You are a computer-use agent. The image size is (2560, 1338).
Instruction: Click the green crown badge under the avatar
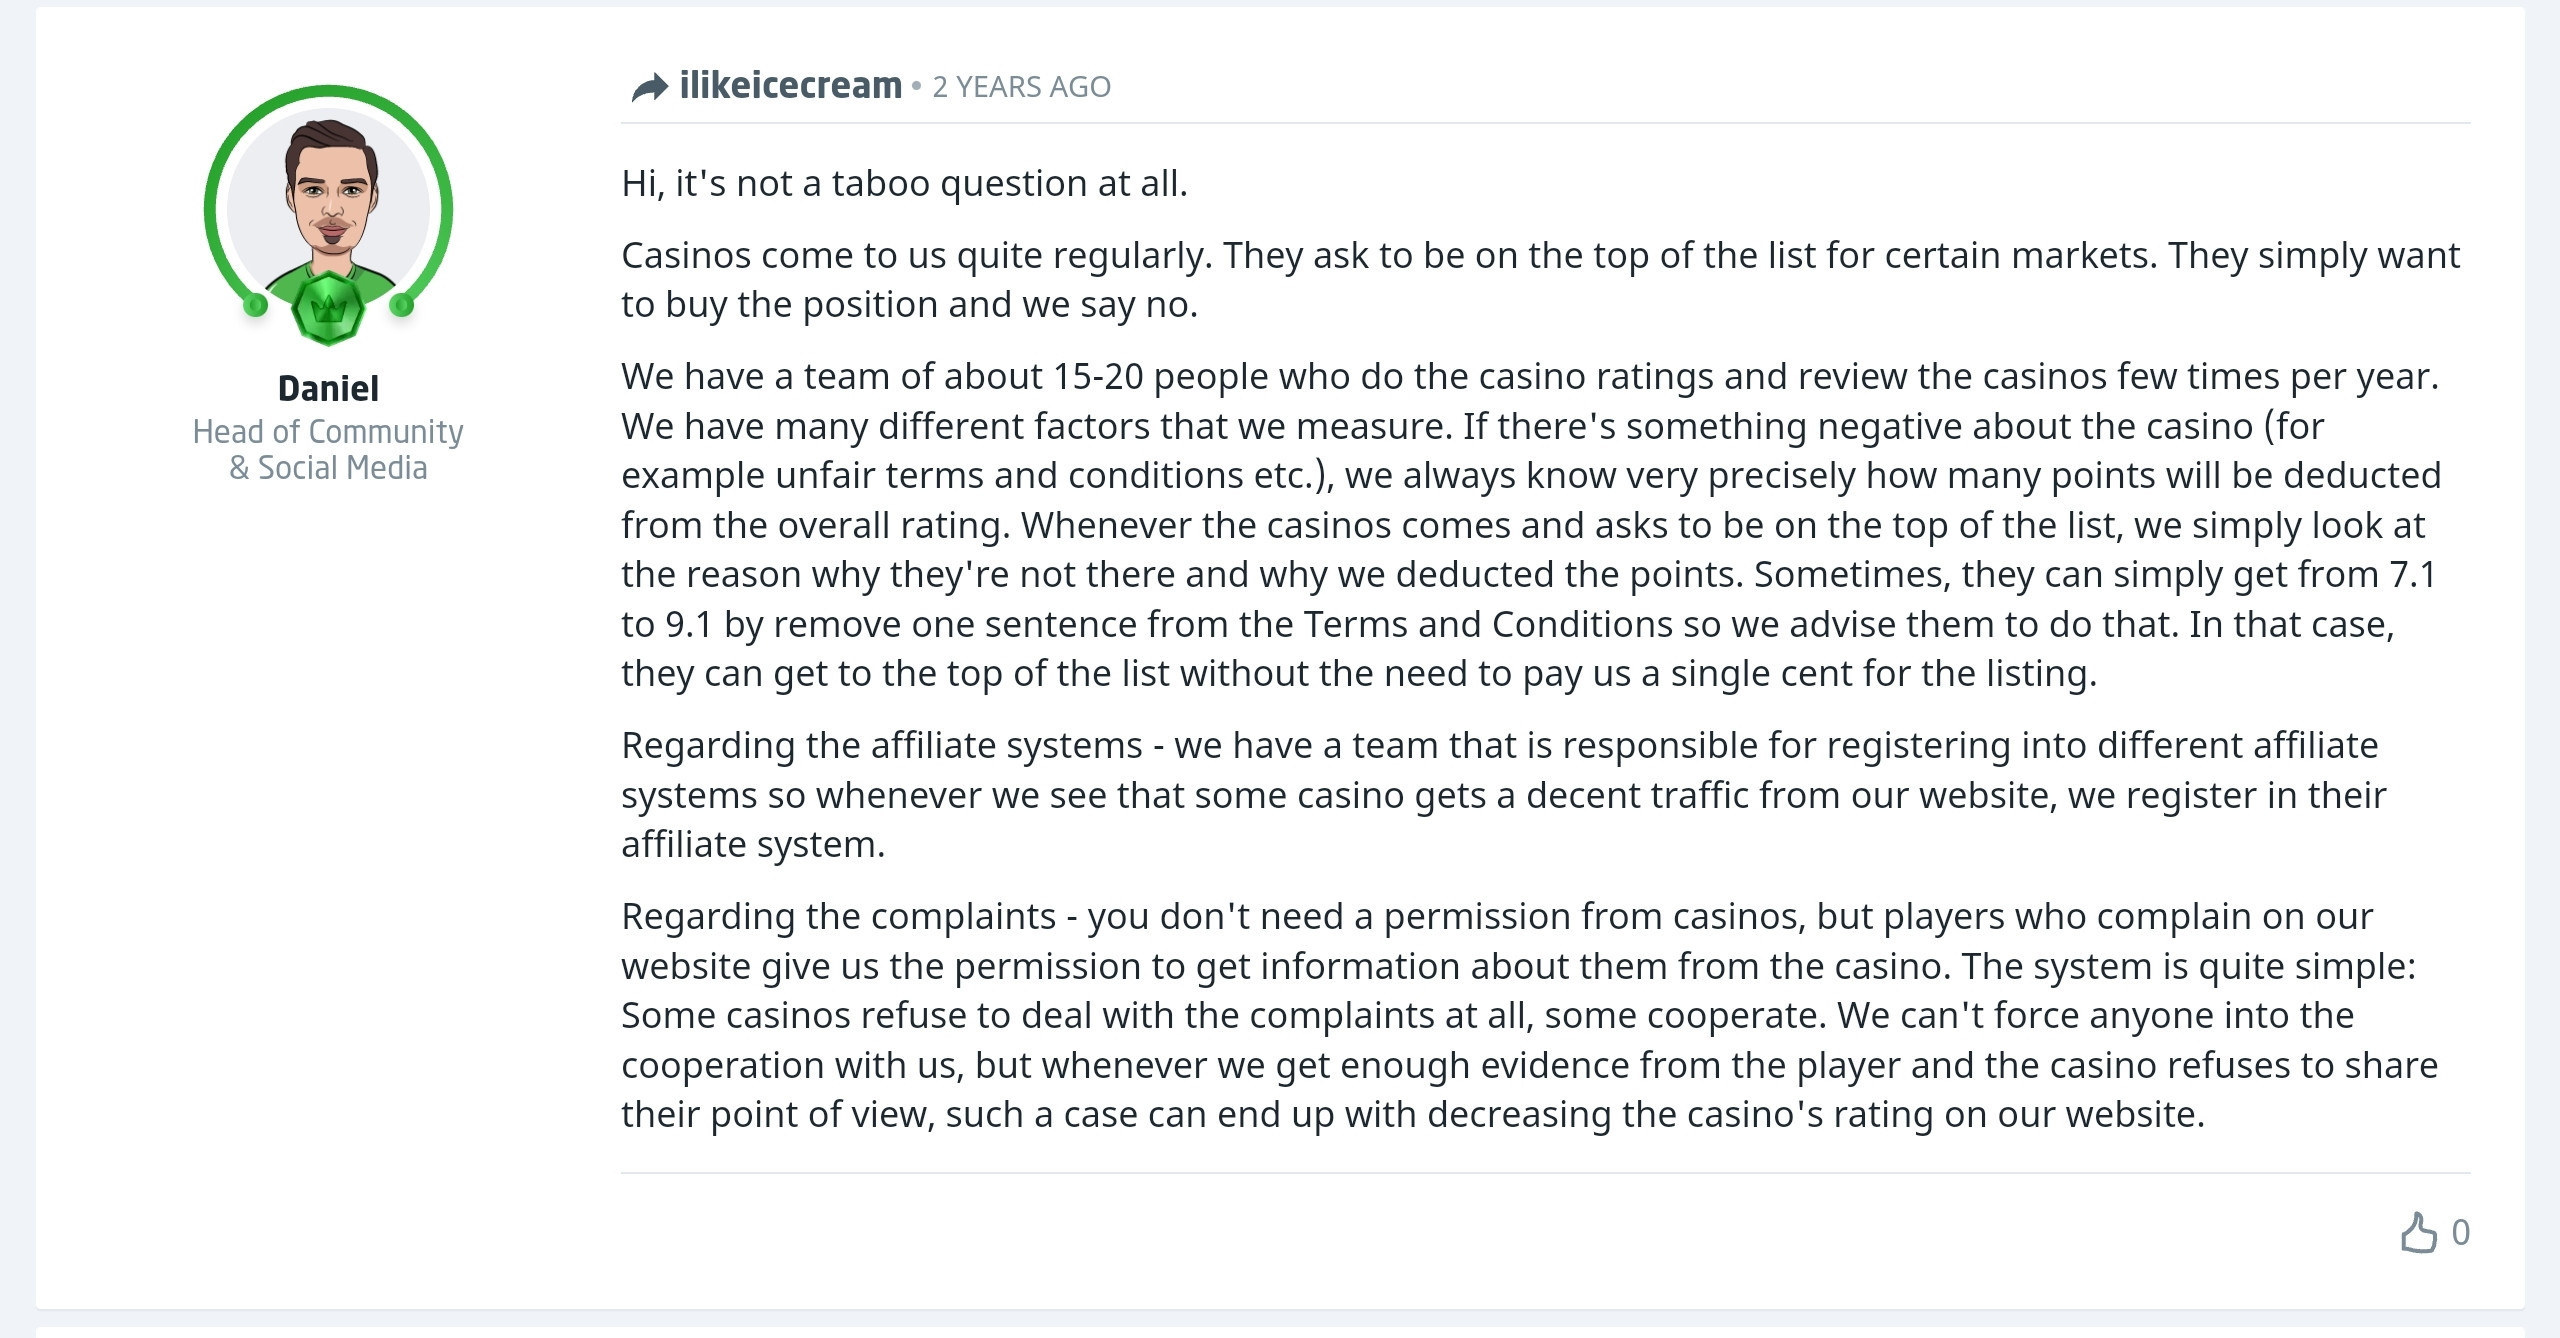[328, 308]
